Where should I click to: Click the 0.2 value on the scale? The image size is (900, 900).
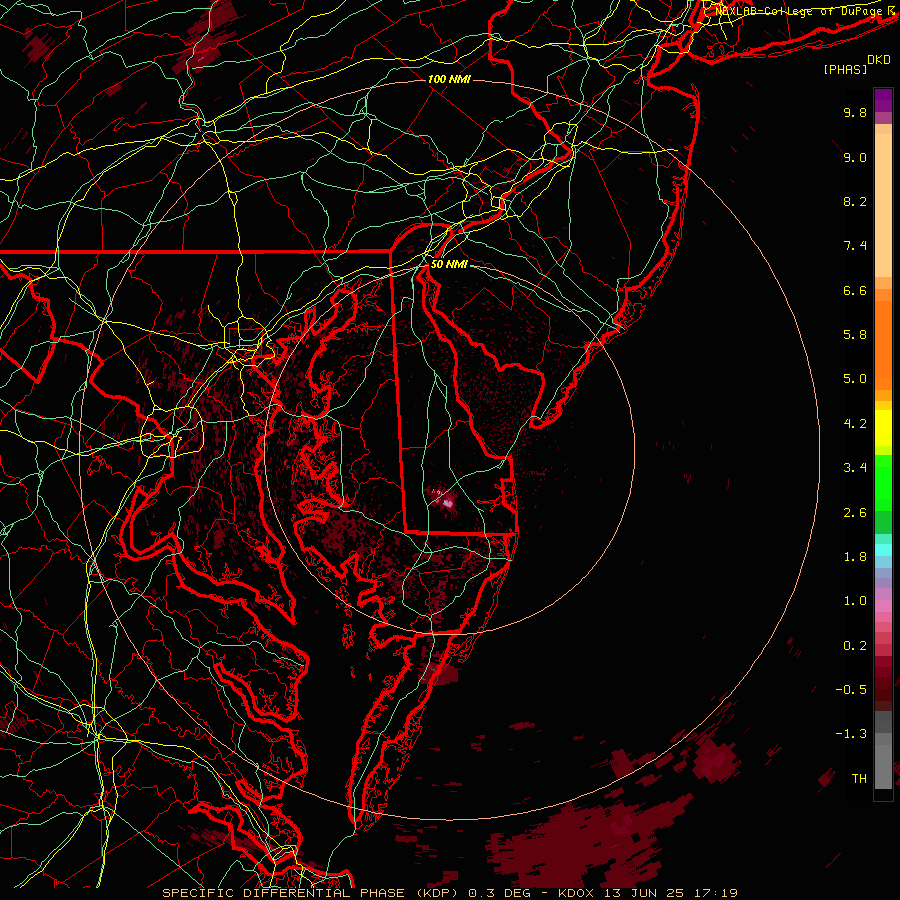(855, 646)
